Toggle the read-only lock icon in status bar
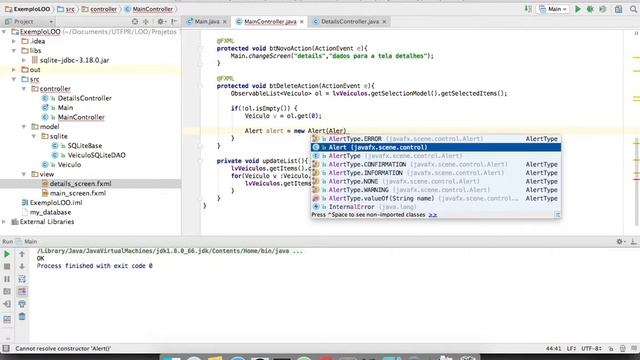Screen dimensions: 640x360 pyautogui.click(x=611, y=348)
